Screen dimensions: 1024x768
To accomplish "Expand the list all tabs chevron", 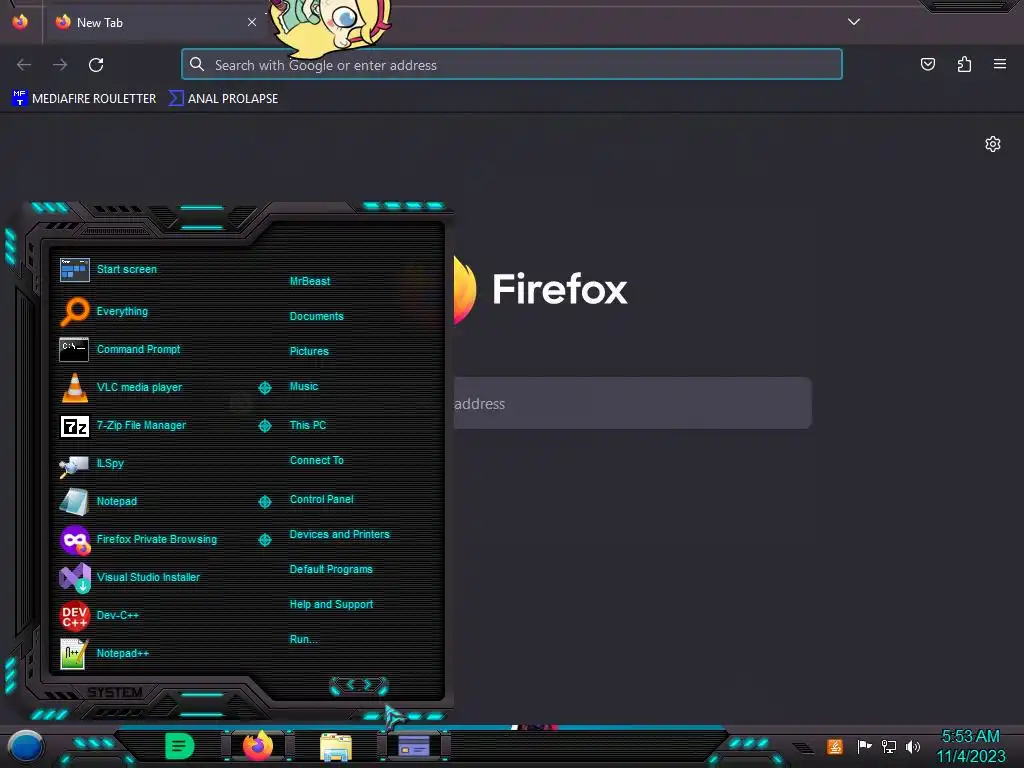I will point(853,22).
